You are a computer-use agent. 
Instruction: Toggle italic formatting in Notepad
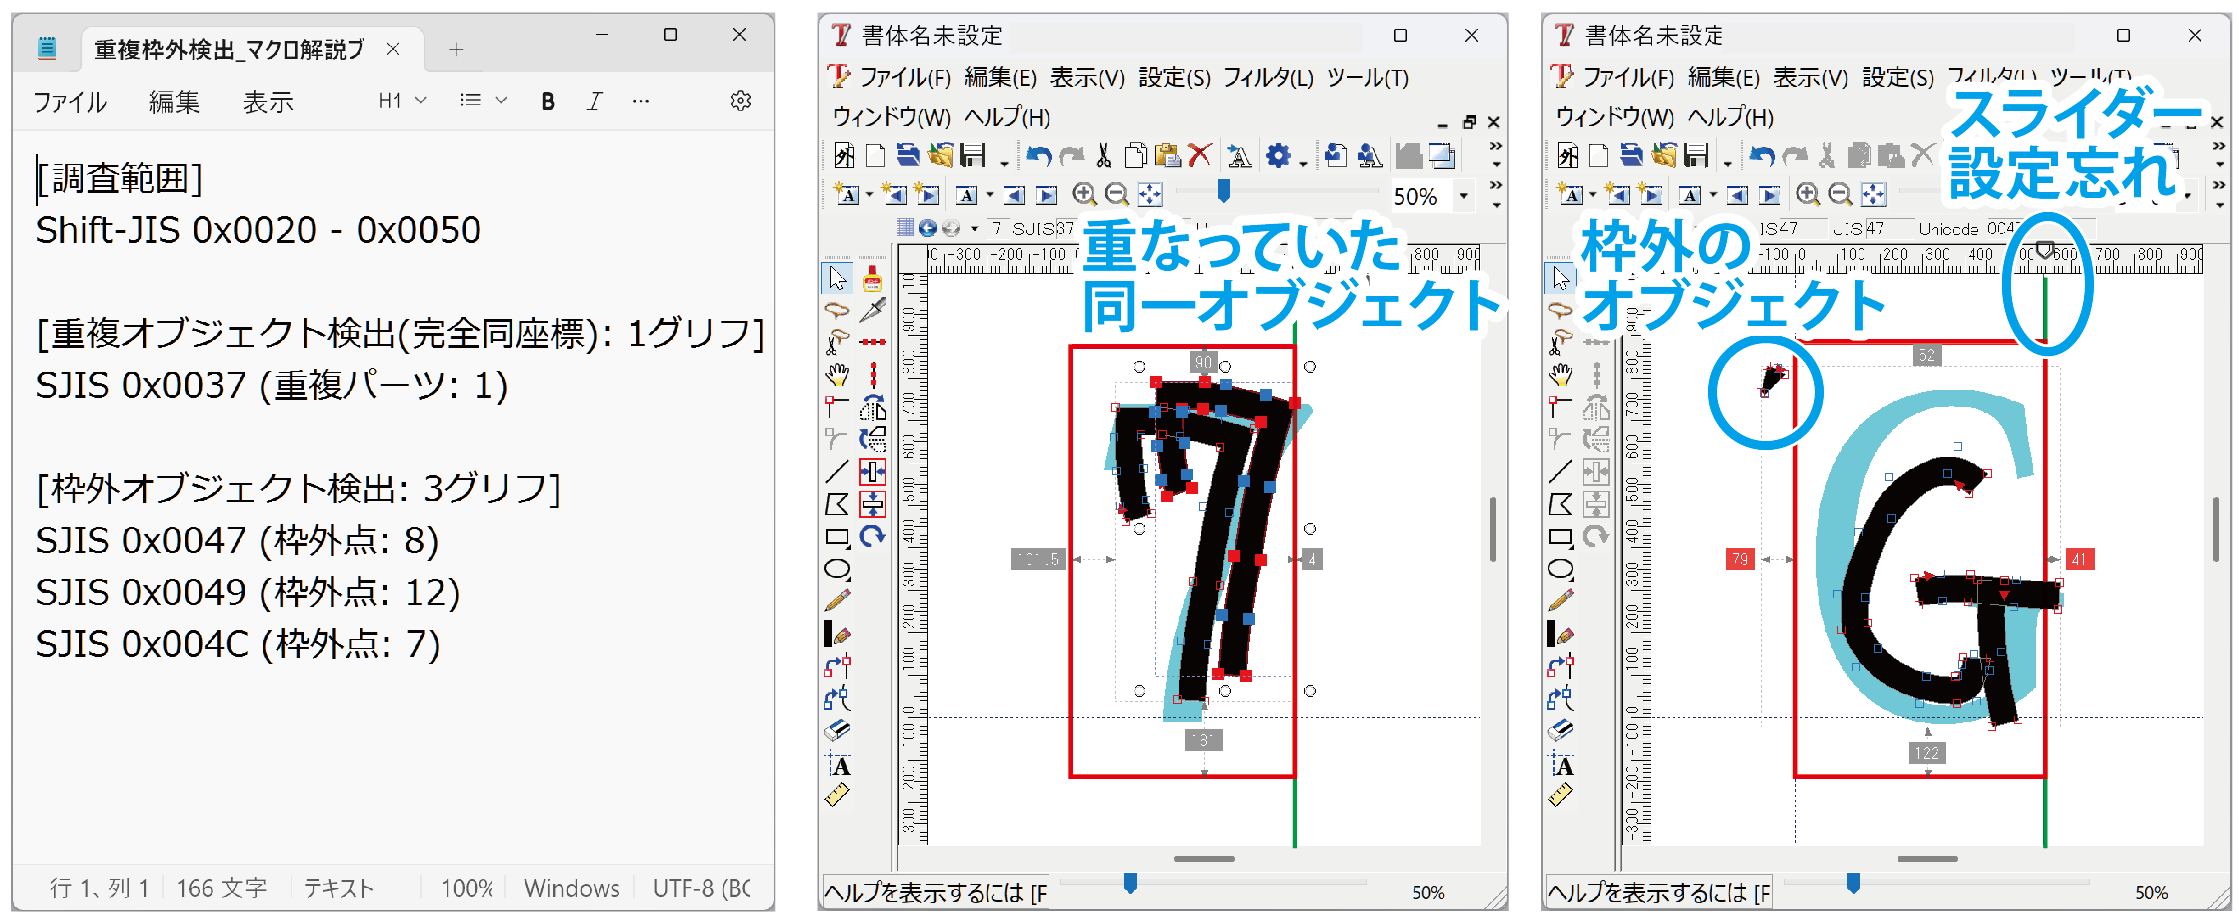595,101
